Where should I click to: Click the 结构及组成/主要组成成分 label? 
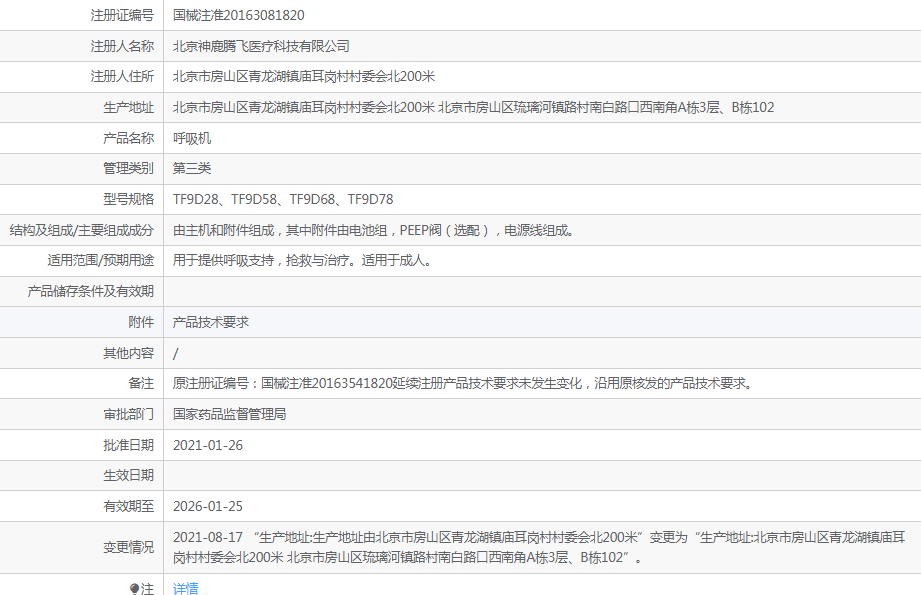(82, 230)
